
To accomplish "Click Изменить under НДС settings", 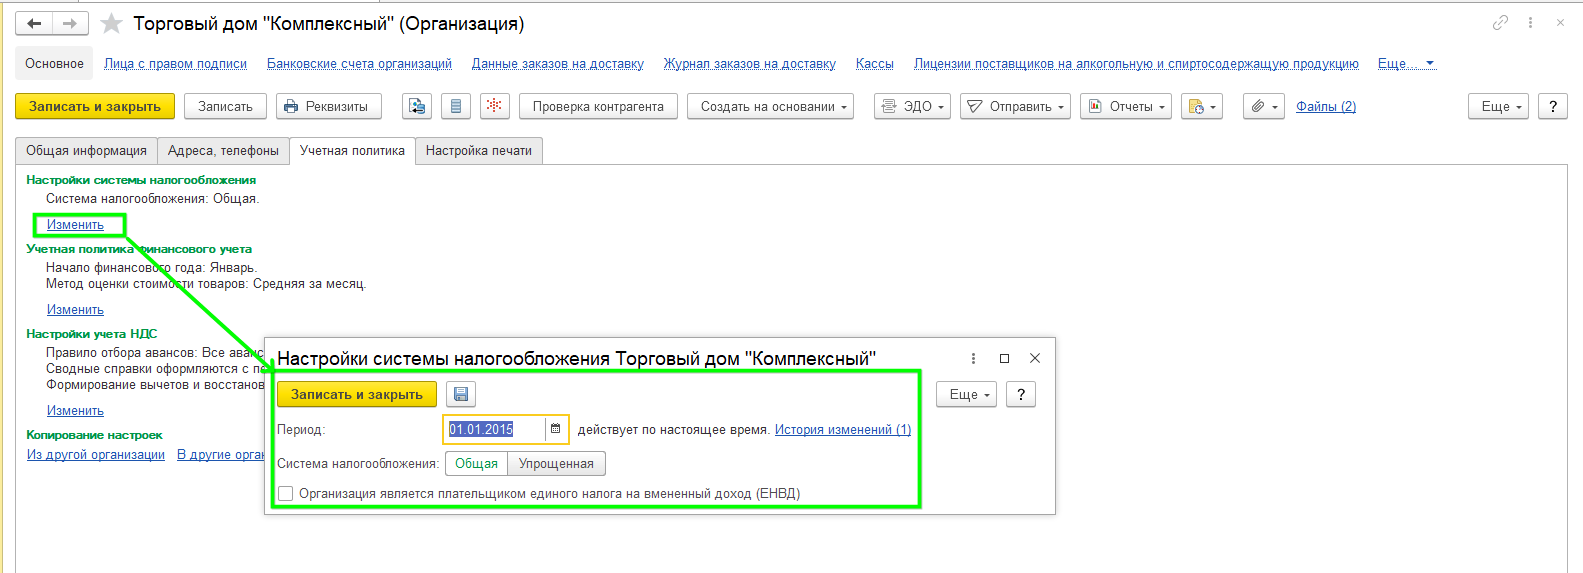I will click(75, 410).
